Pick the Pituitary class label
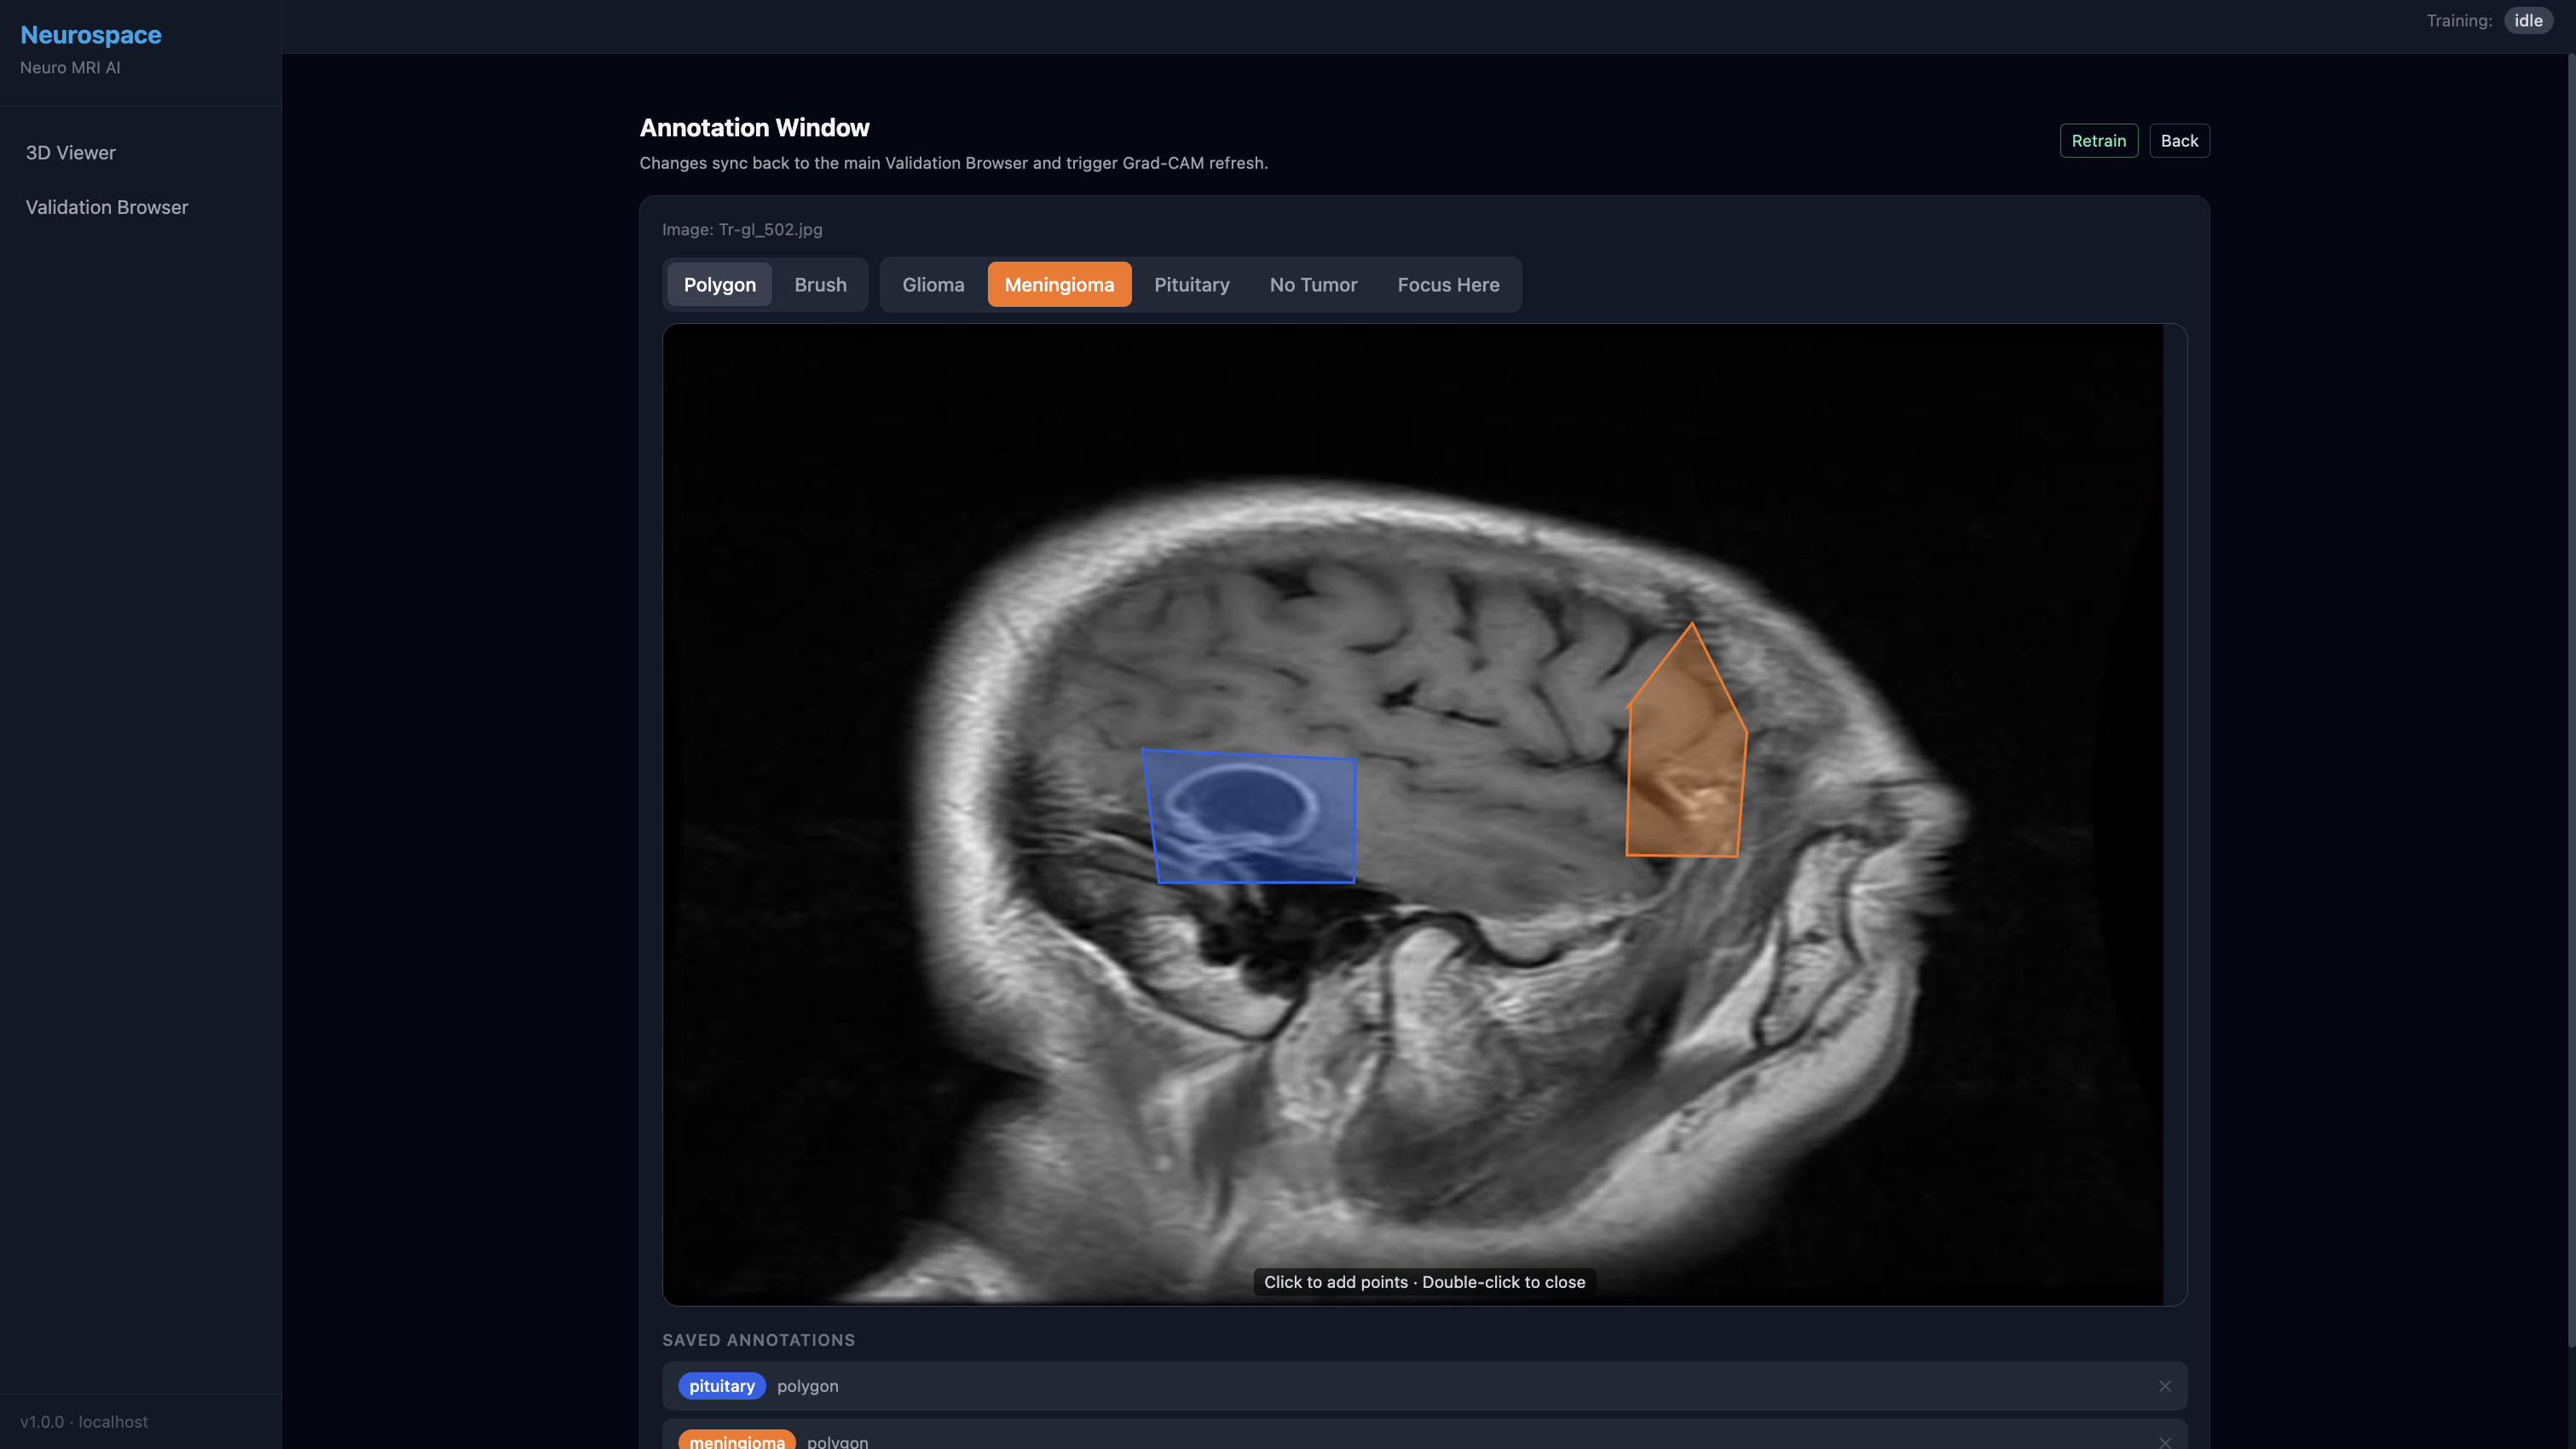Viewport: 2576px width, 1449px height. point(1191,285)
